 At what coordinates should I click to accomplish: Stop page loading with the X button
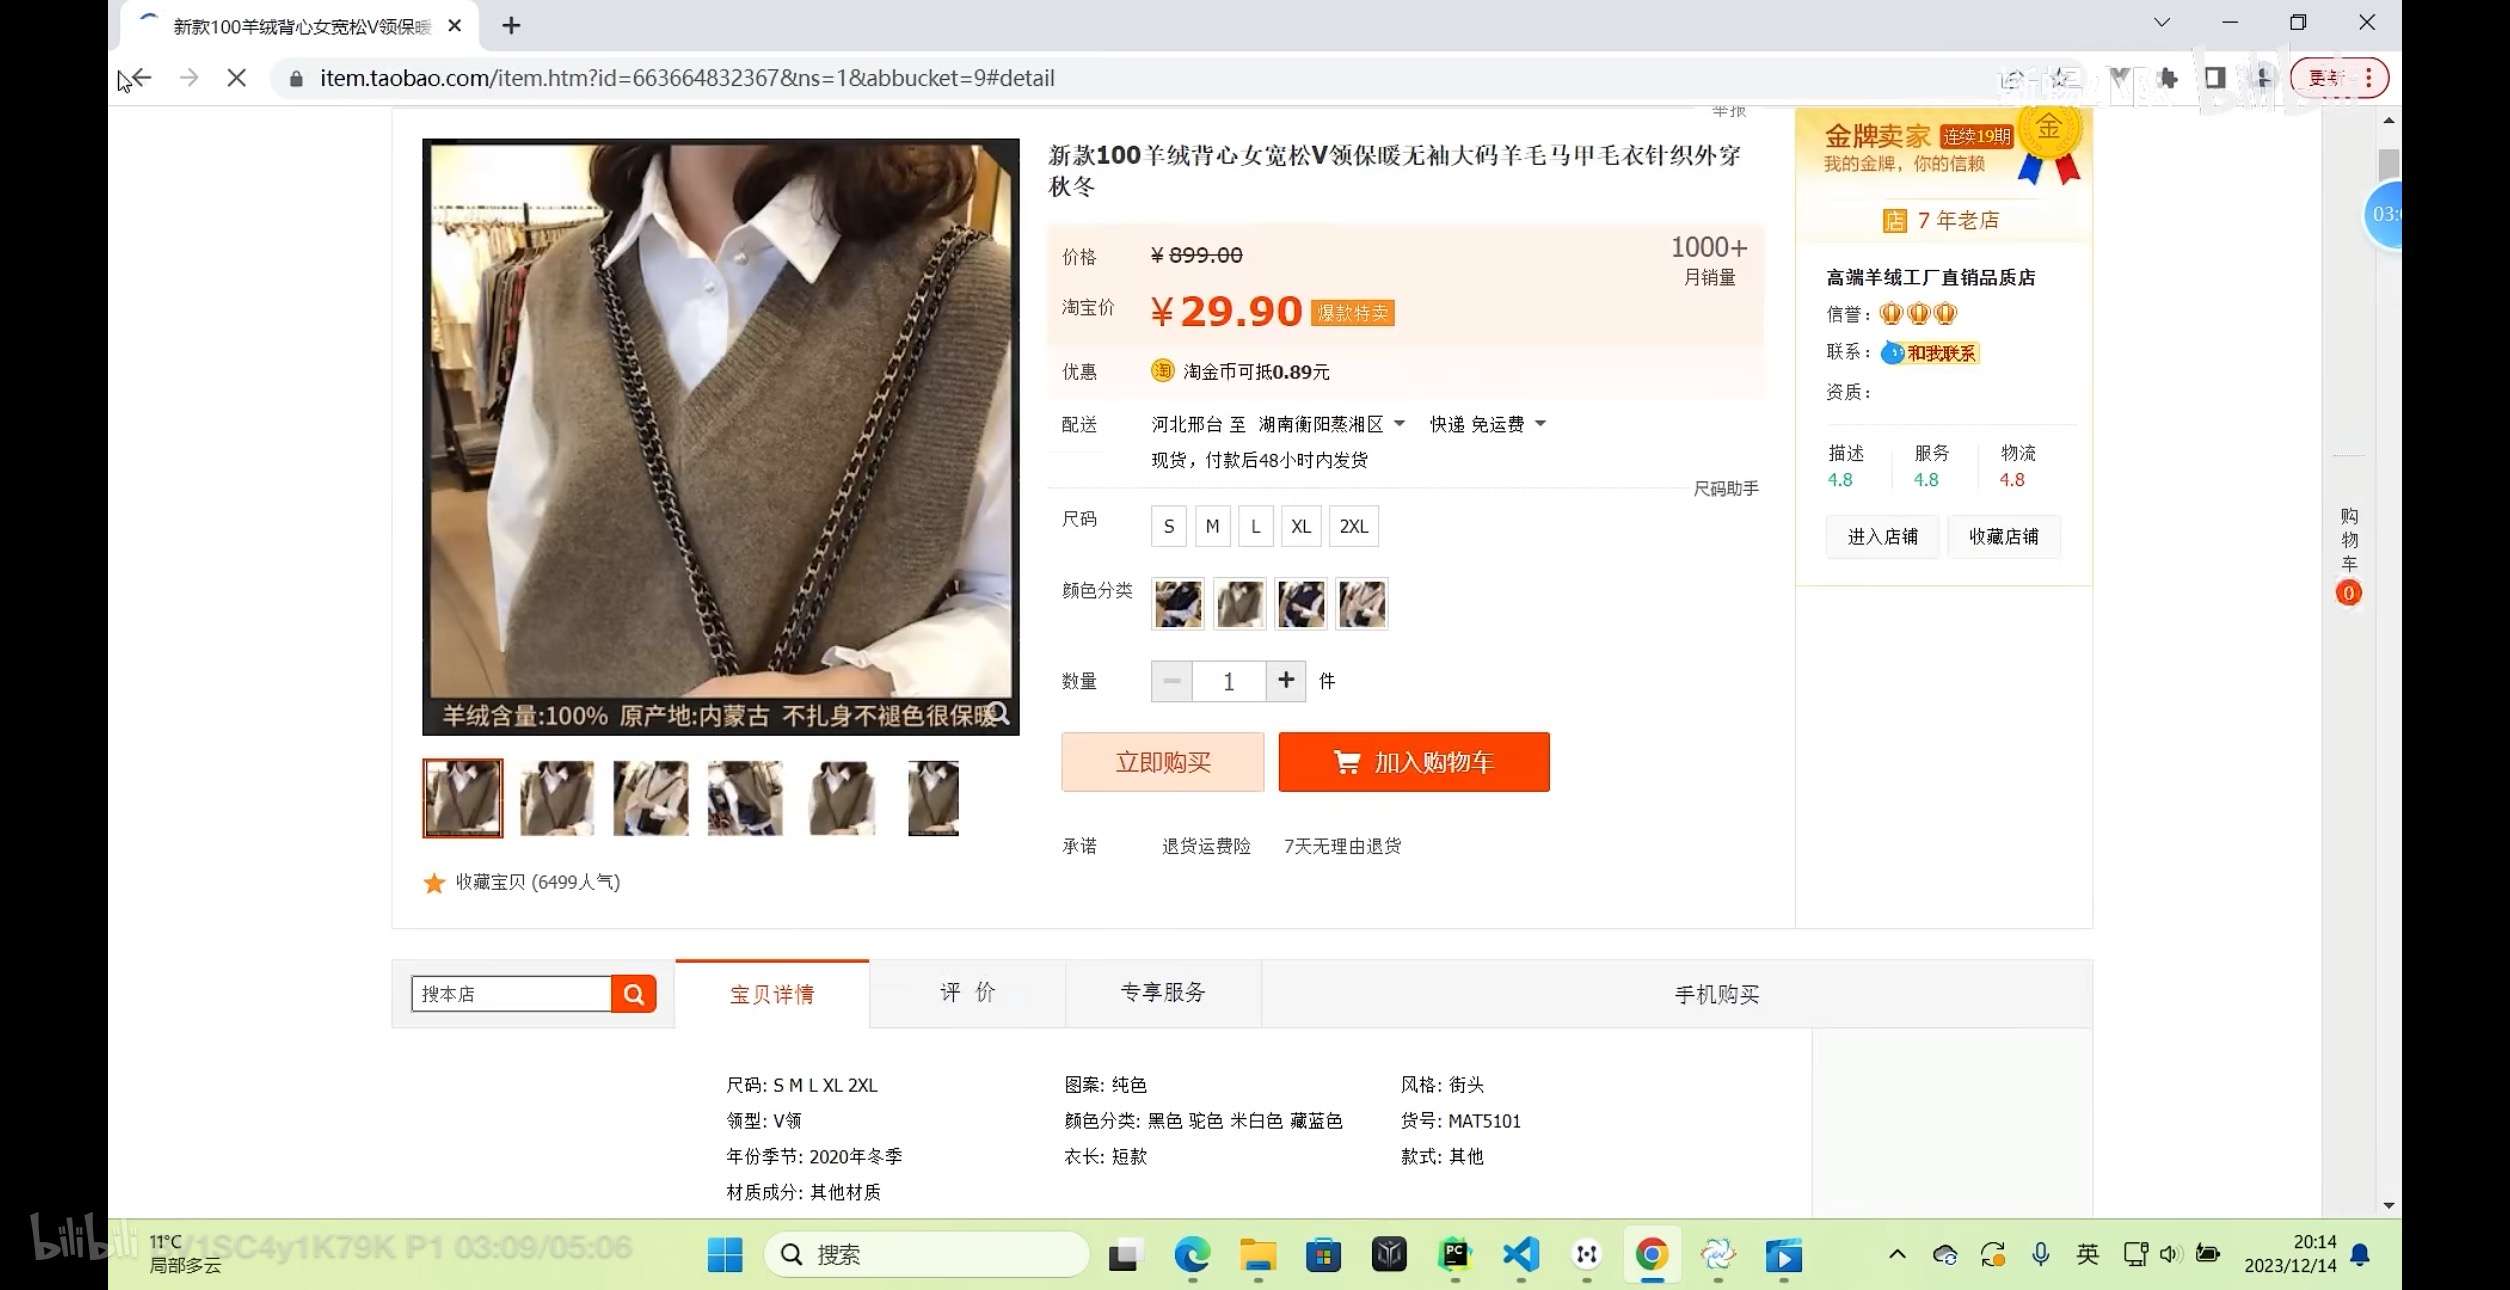pos(237,78)
